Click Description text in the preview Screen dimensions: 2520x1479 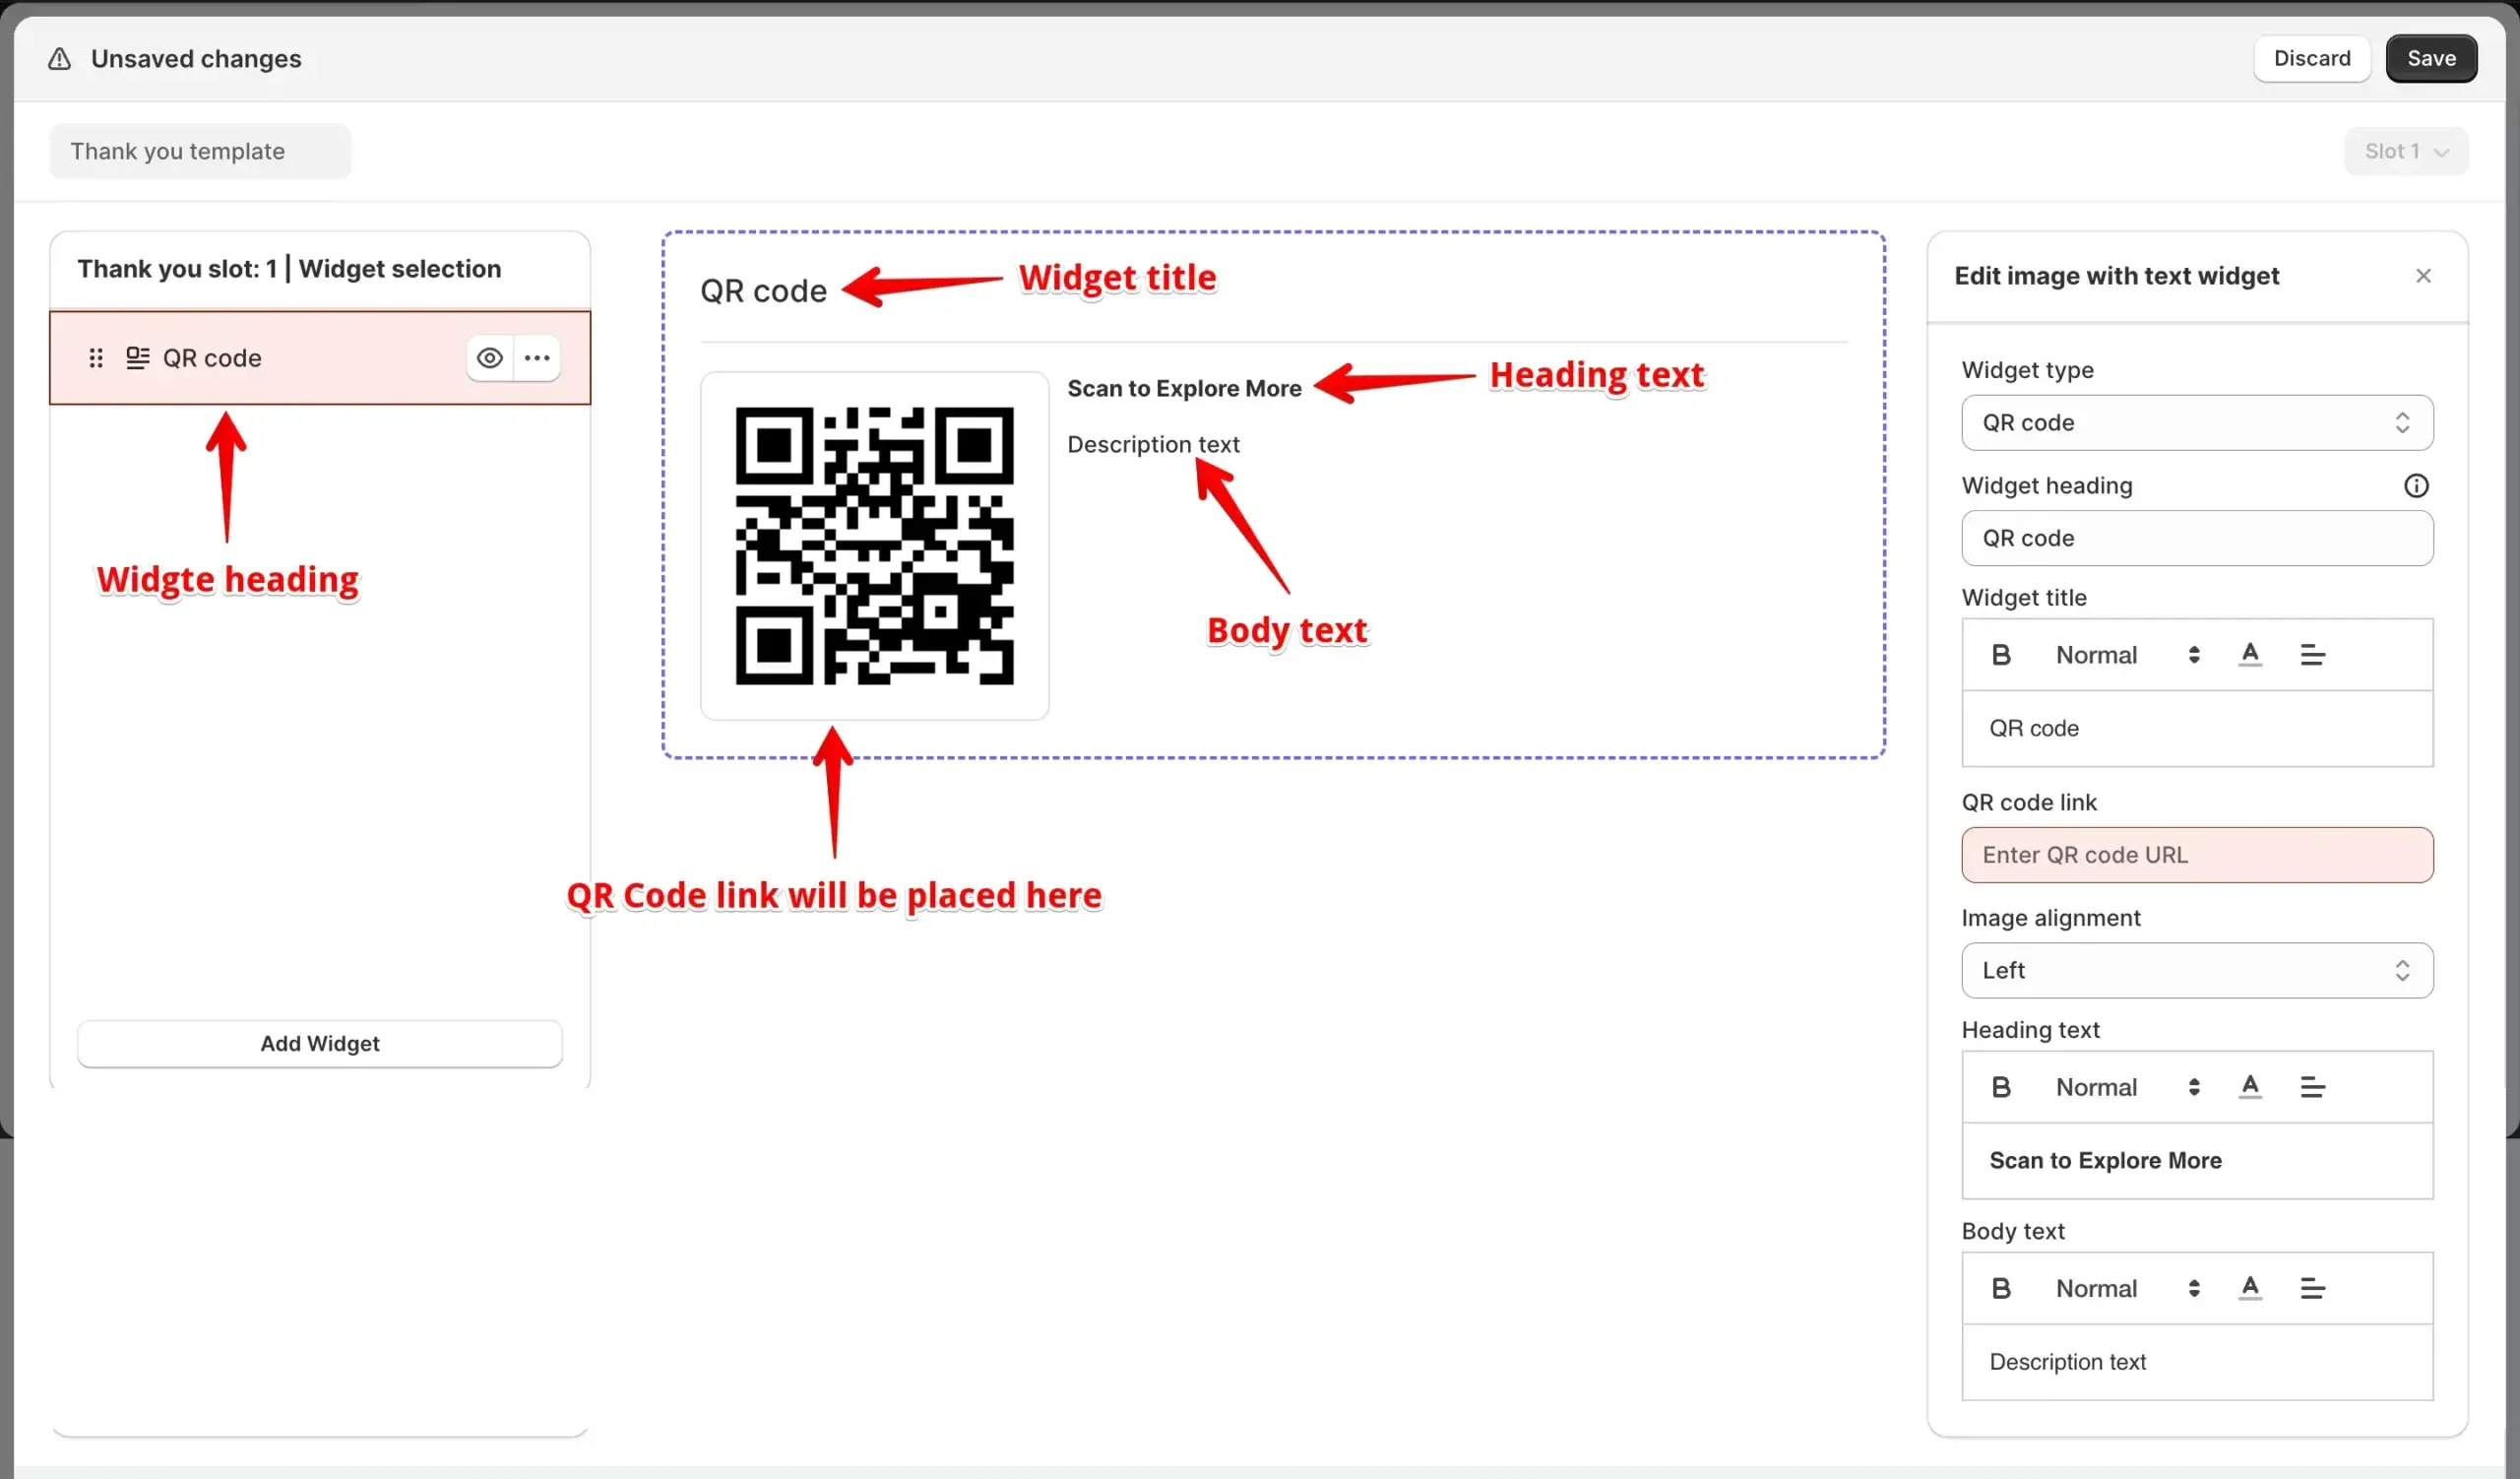click(x=1153, y=444)
